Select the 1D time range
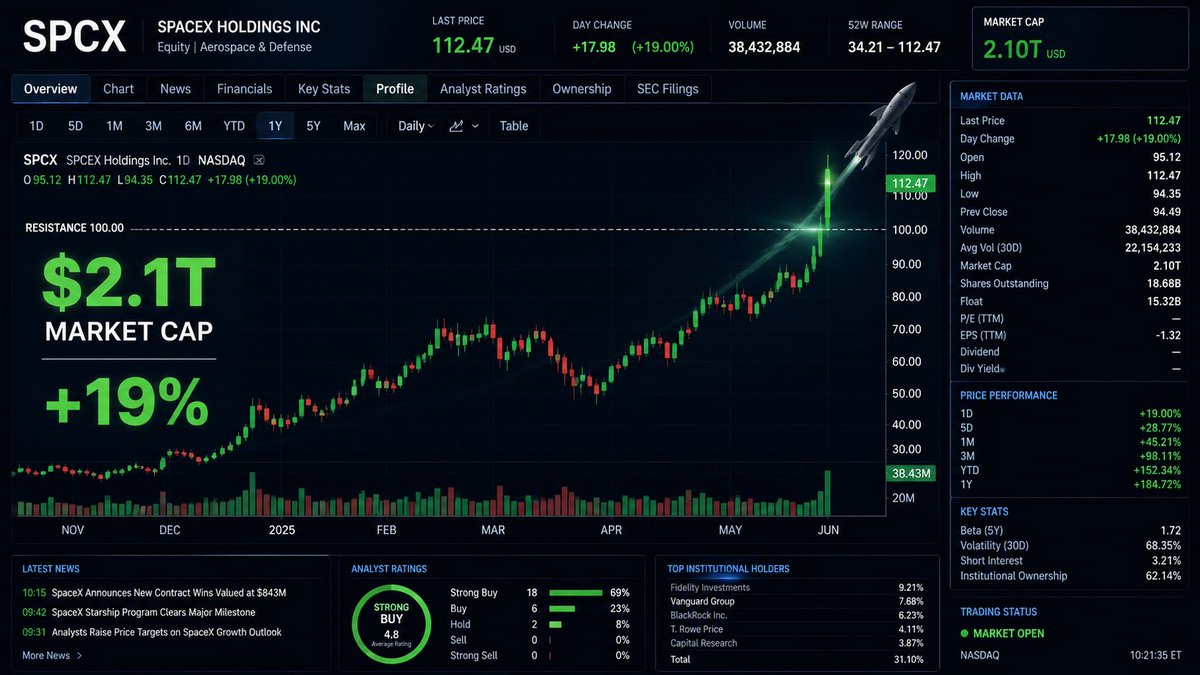 click(x=36, y=126)
